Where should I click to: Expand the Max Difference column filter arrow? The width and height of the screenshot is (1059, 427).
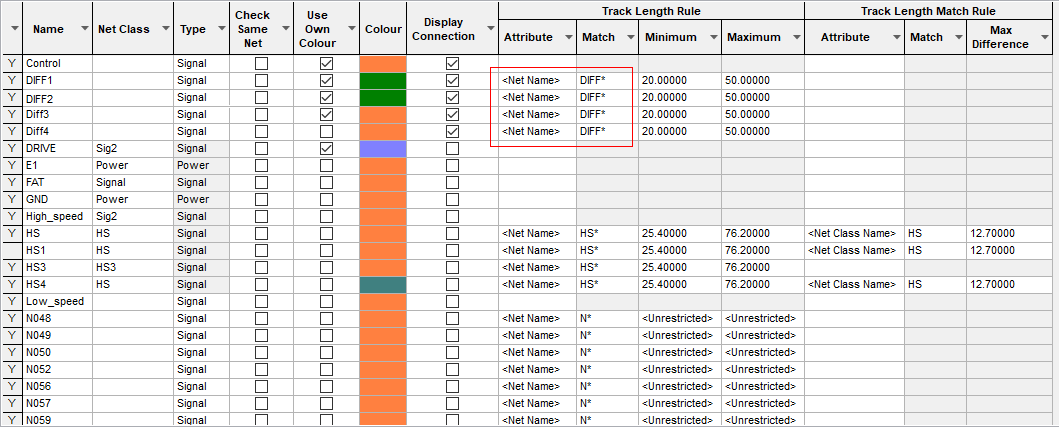(1047, 37)
